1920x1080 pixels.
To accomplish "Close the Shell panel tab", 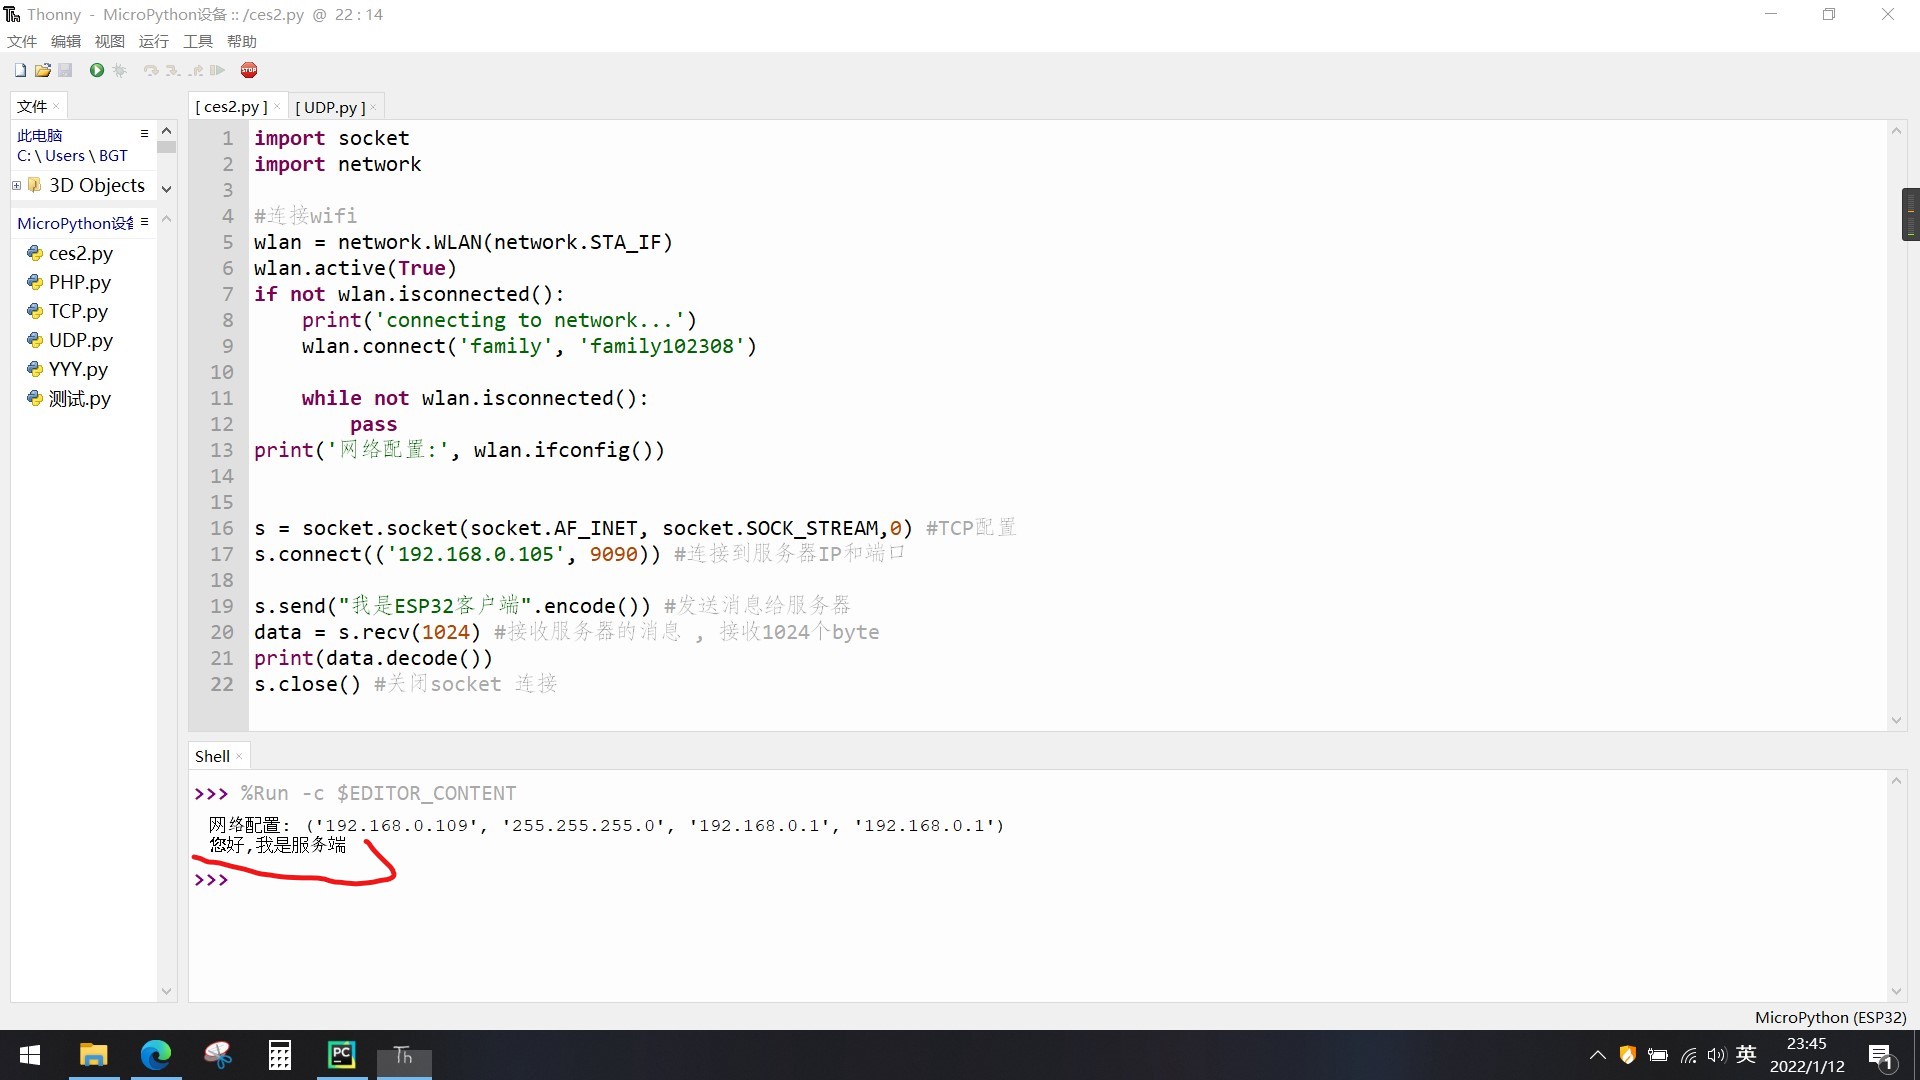I will coord(239,757).
